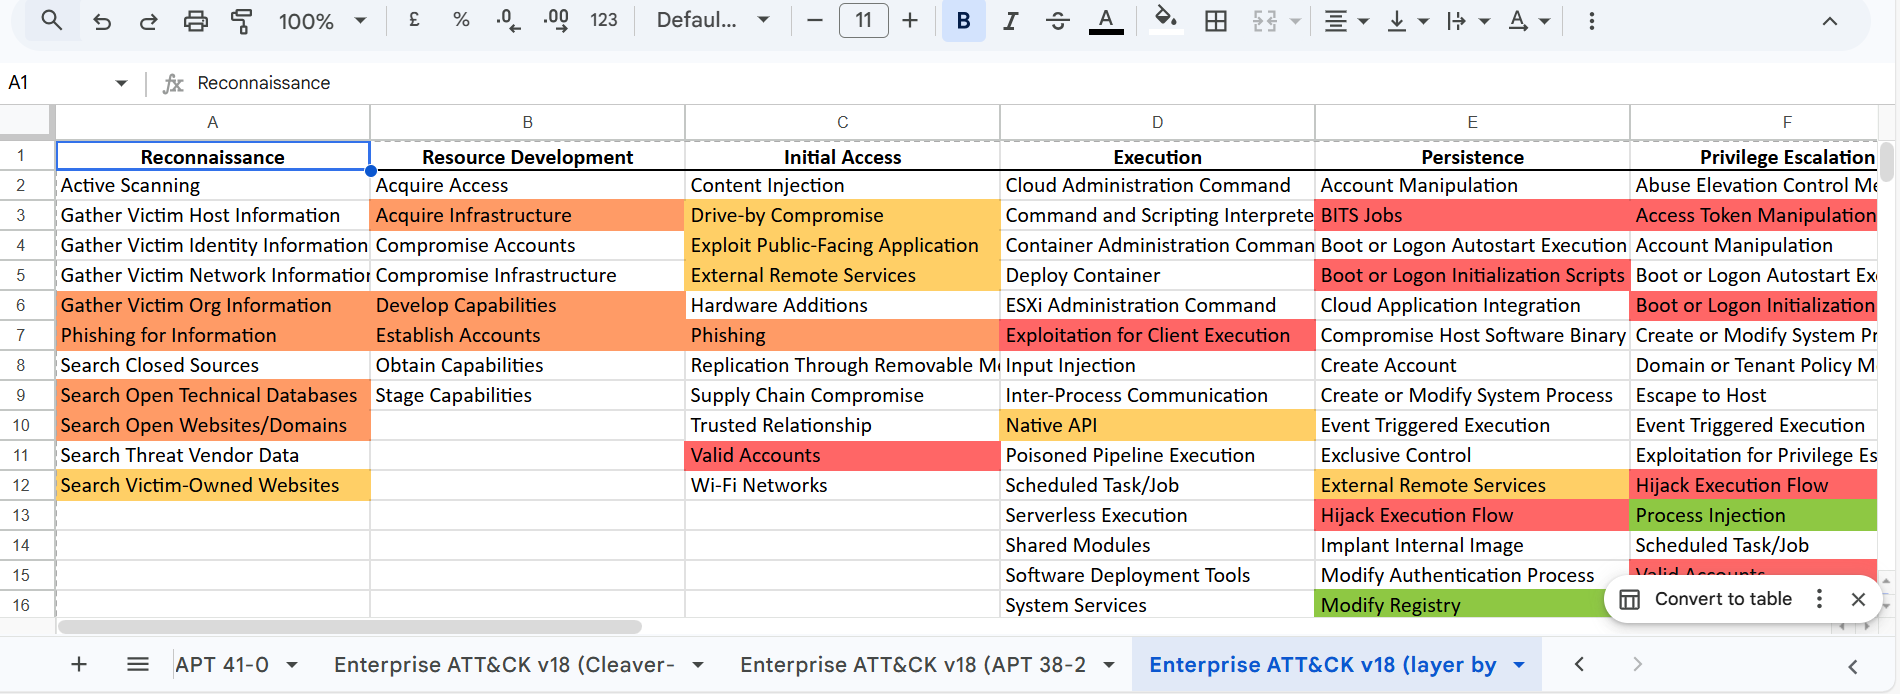Dismiss the Convert to table prompt
1900x694 pixels.
(x=1858, y=599)
